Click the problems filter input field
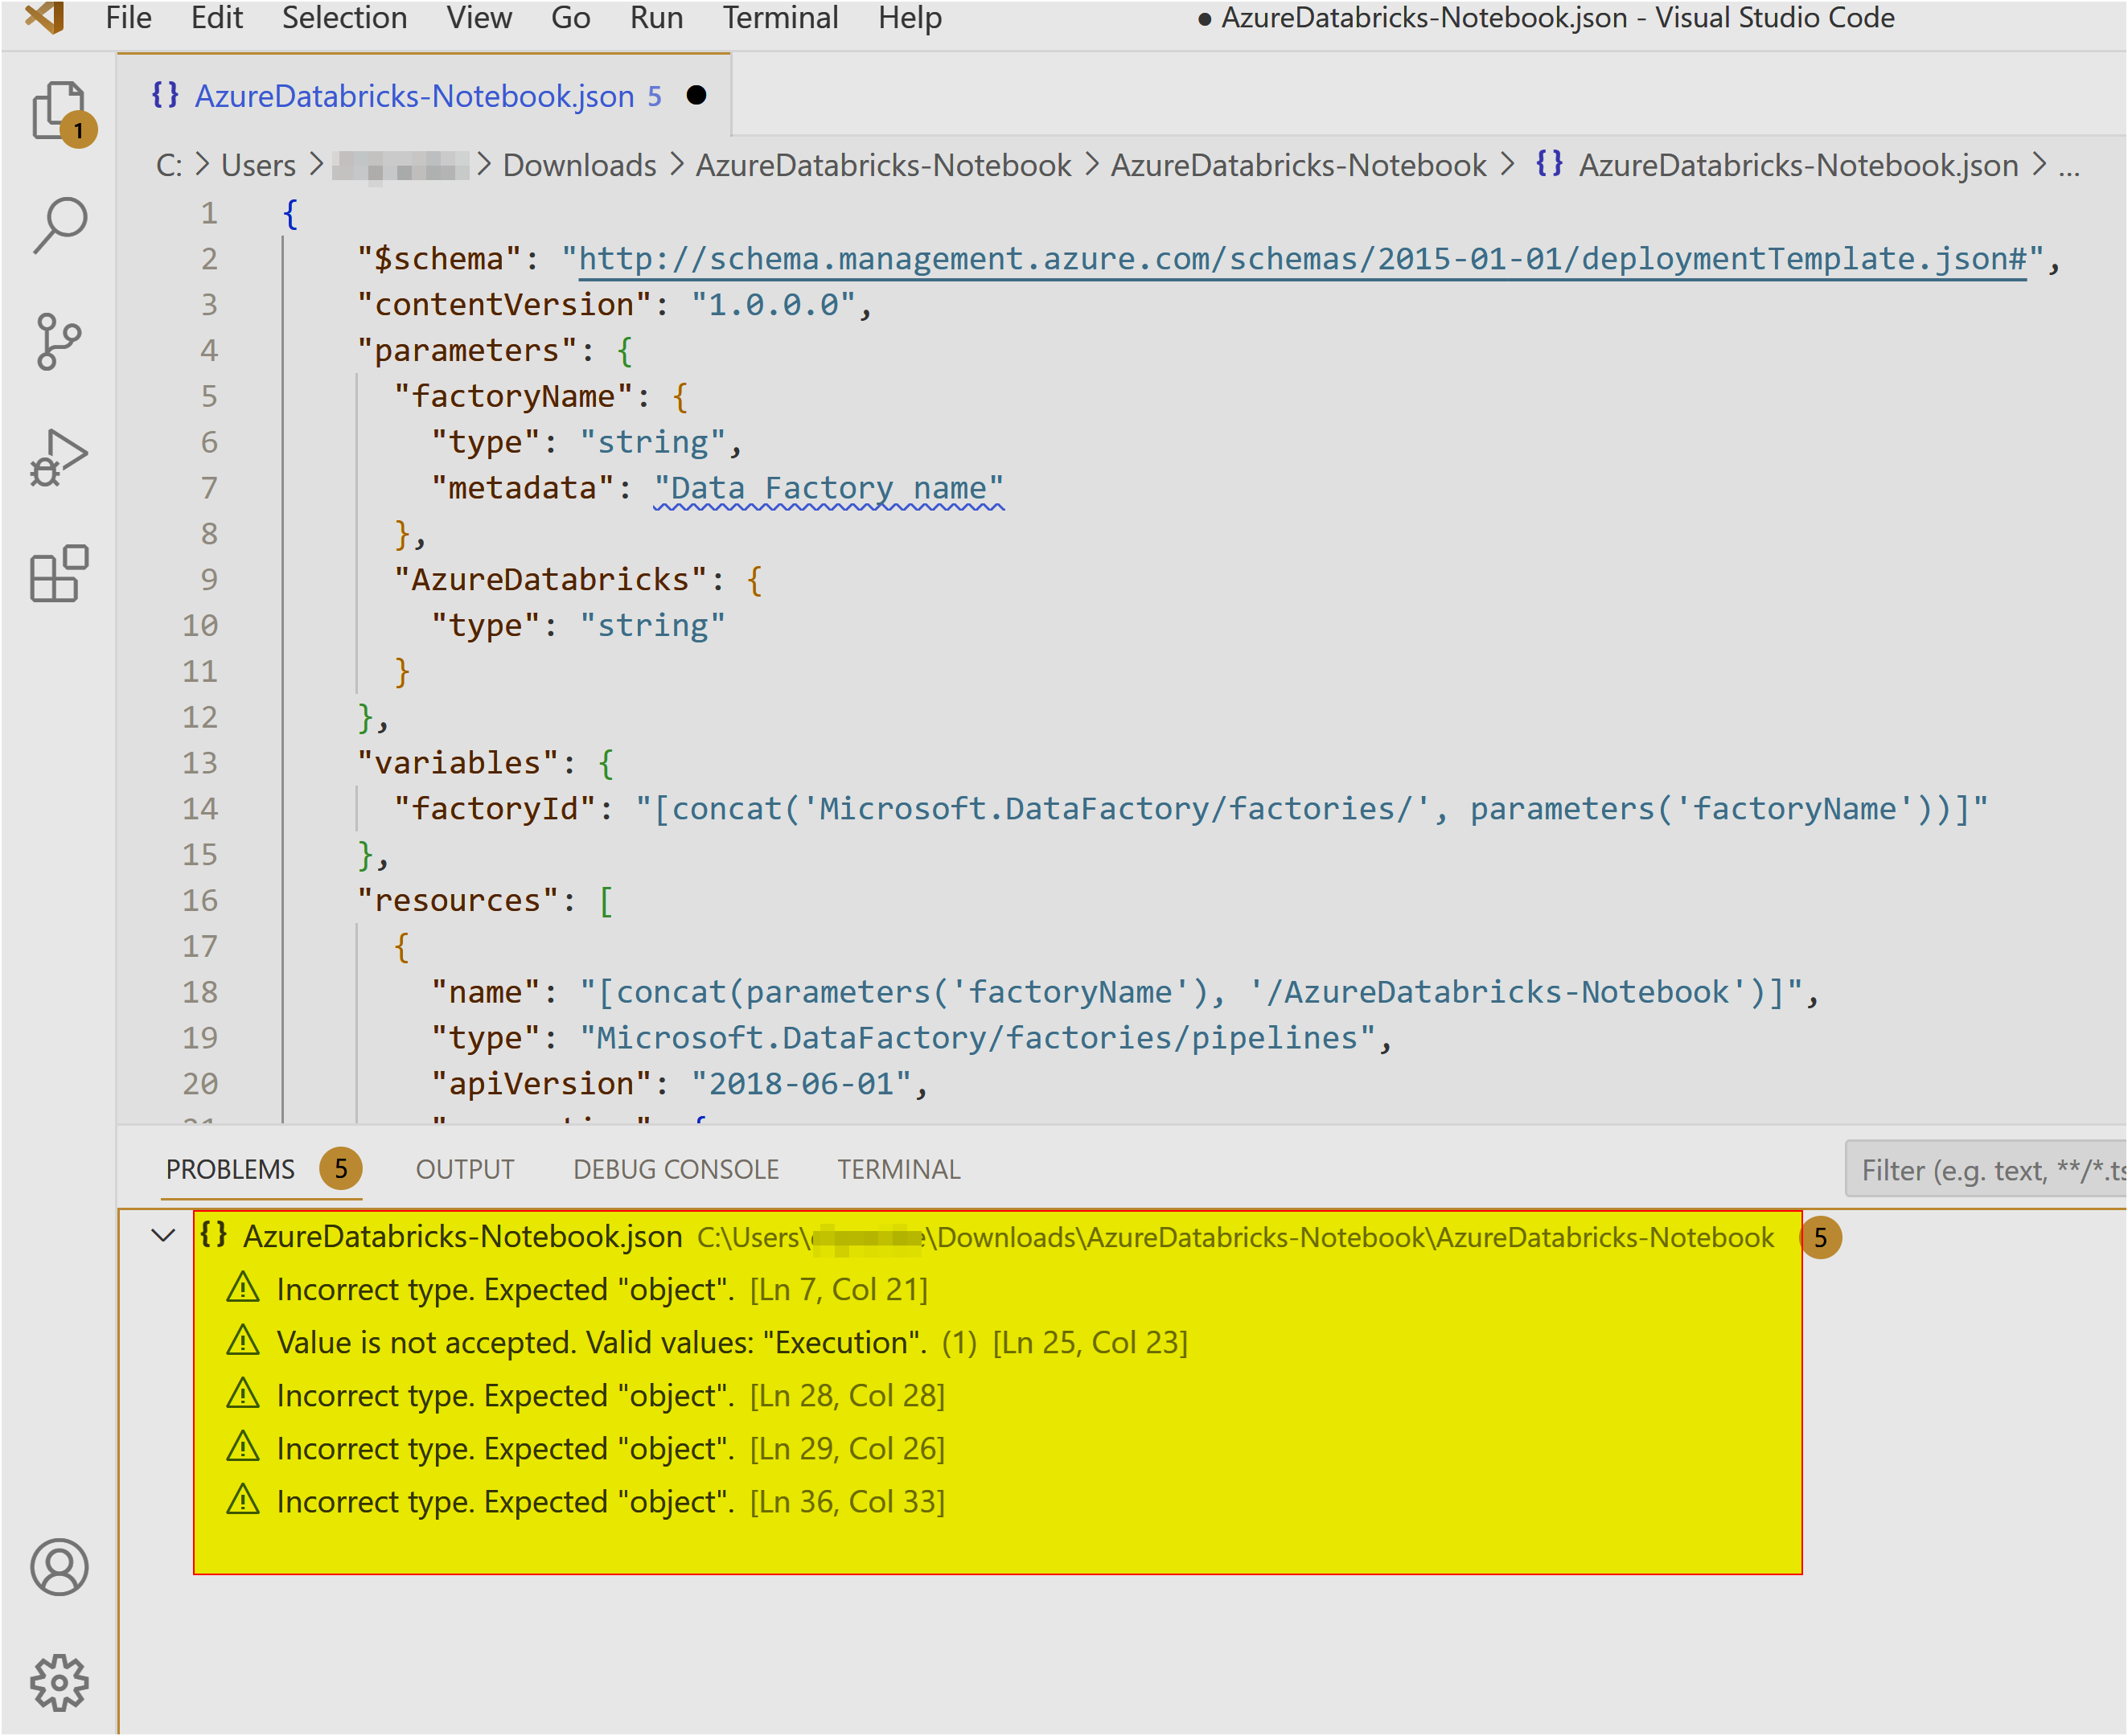The height and width of the screenshot is (1736, 2128). (x=1990, y=1168)
